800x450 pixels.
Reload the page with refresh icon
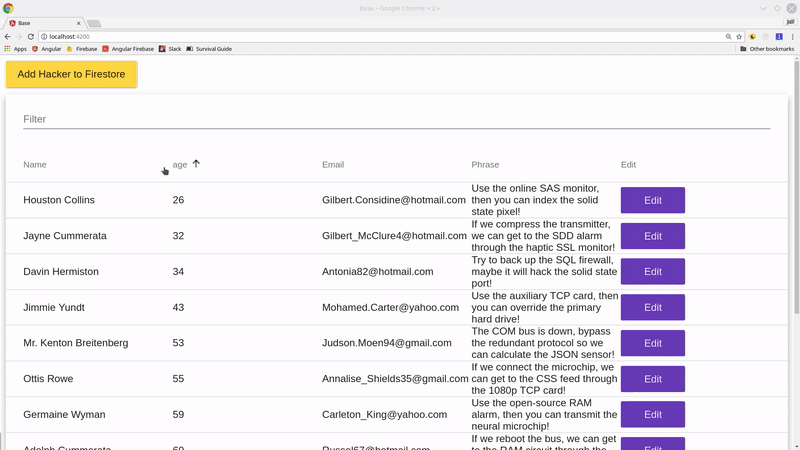(x=31, y=36)
